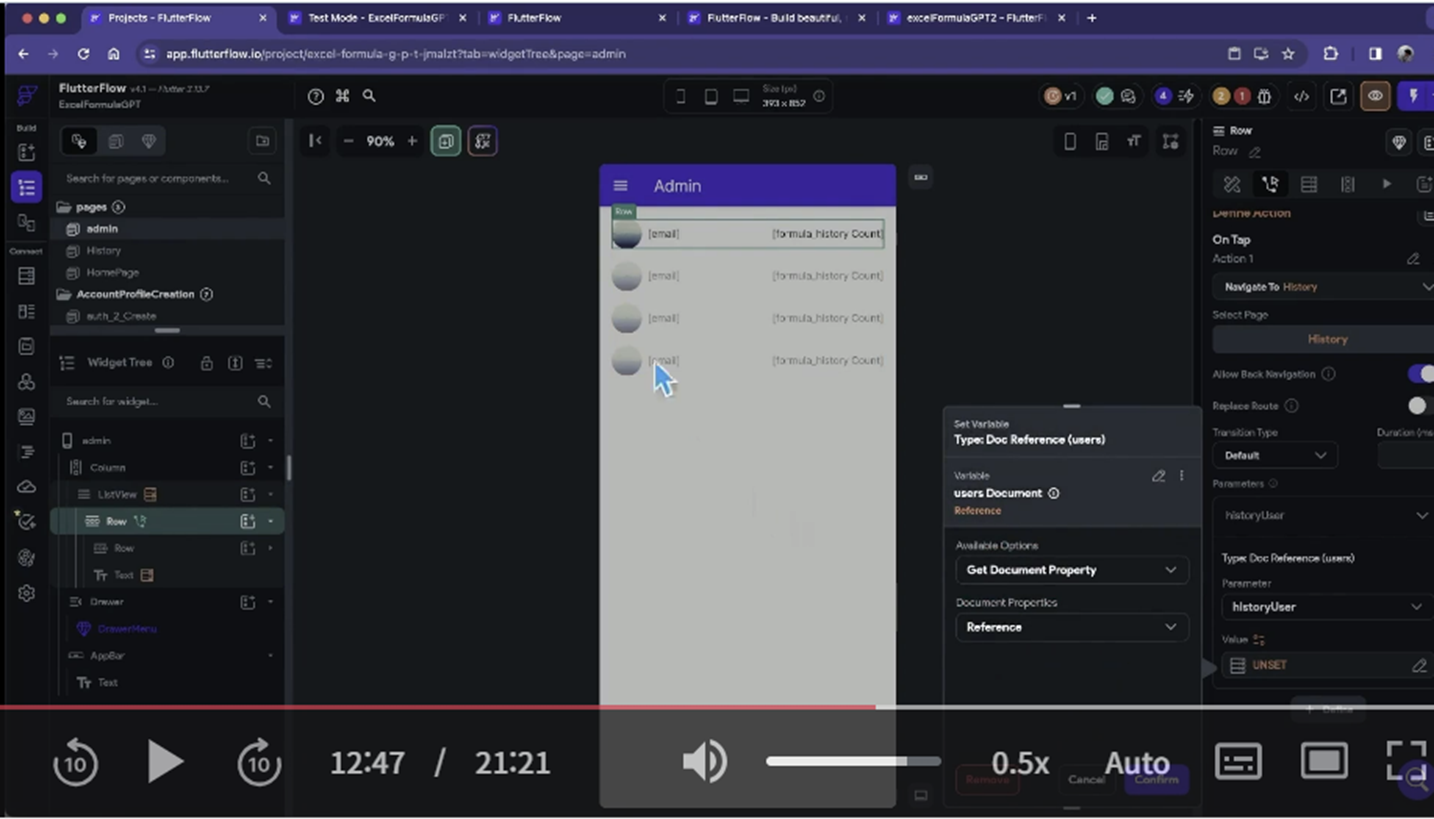Play the video

coord(165,763)
